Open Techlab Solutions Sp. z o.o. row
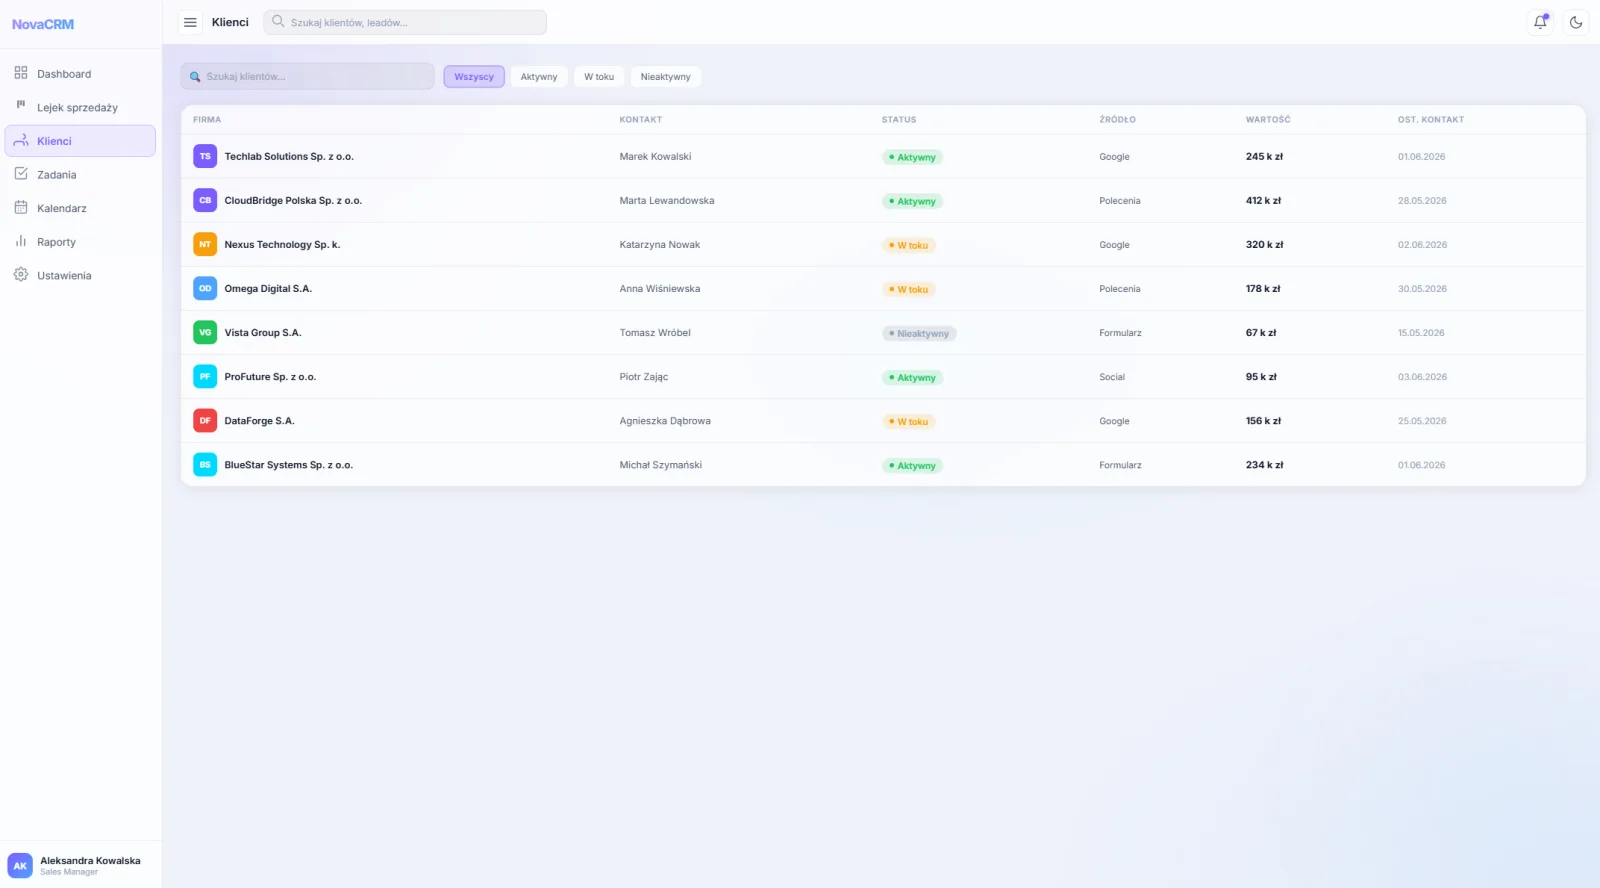Viewport: 1600px width, 888px height. 883,157
